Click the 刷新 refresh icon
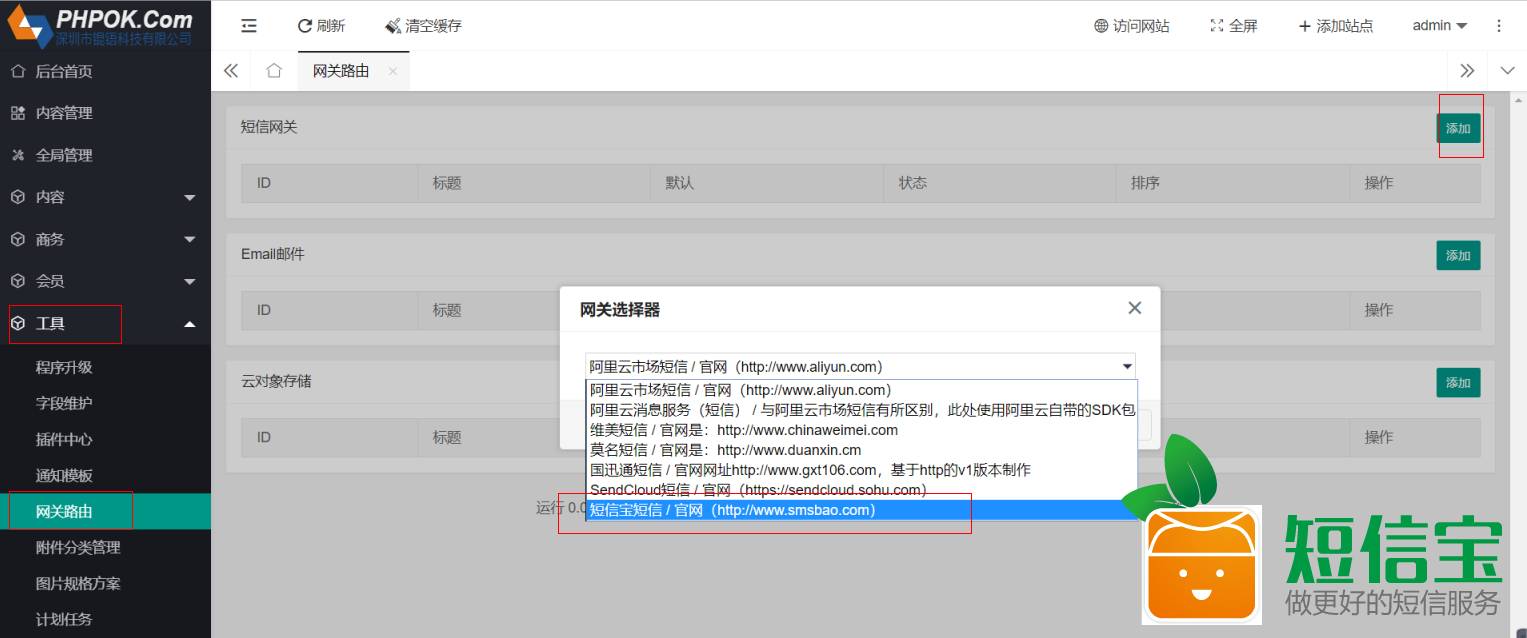This screenshot has width=1527, height=638. (x=305, y=26)
